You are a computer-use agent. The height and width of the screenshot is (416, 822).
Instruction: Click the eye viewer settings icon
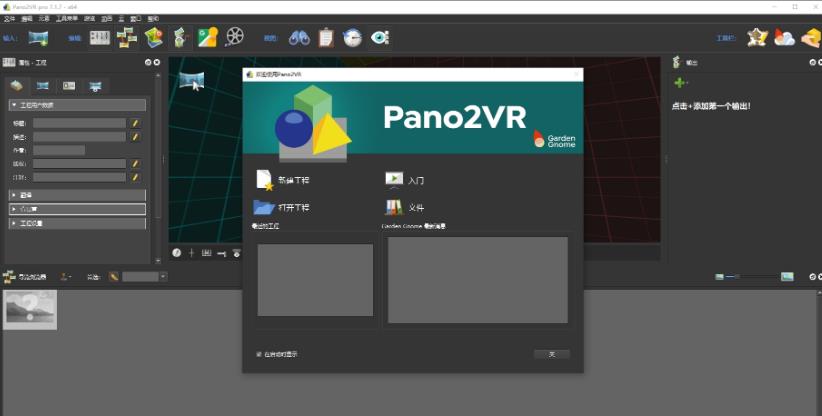[380, 38]
